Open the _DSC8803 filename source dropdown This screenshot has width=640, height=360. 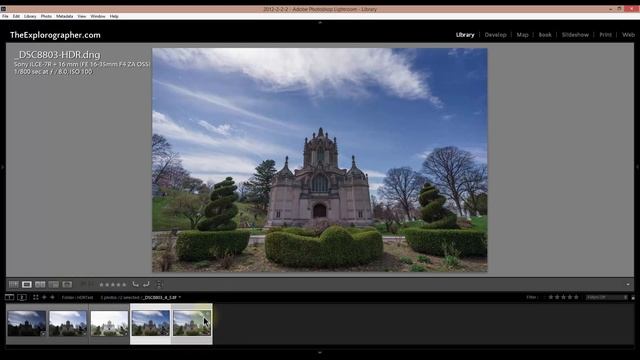click(162, 298)
